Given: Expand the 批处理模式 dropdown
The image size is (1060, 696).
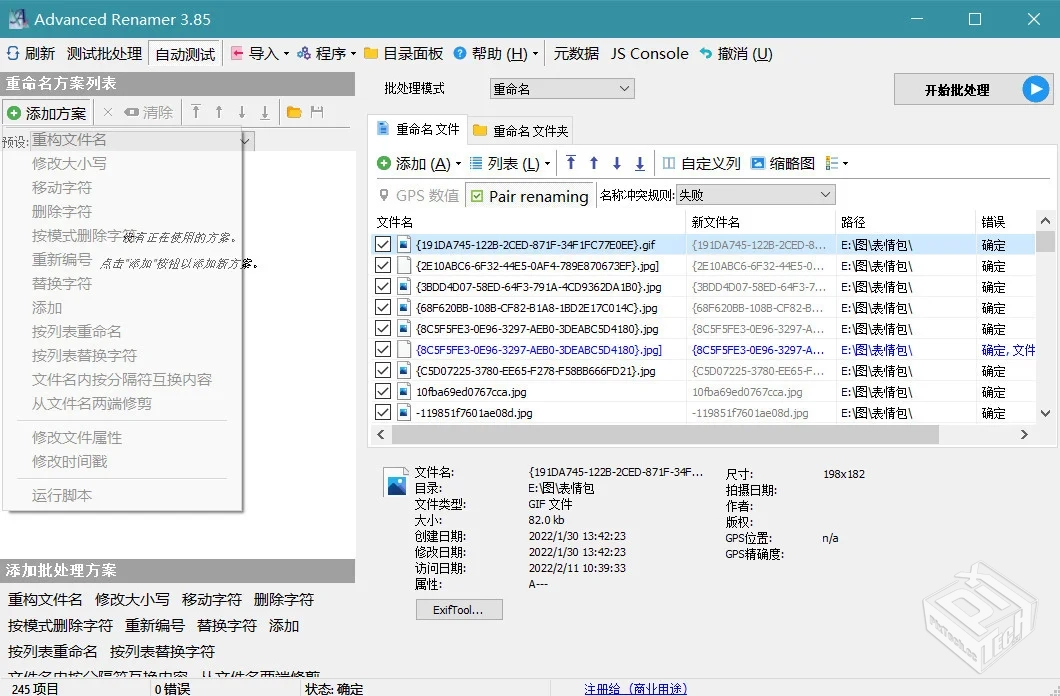Looking at the screenshot, I should pos(562,89).
